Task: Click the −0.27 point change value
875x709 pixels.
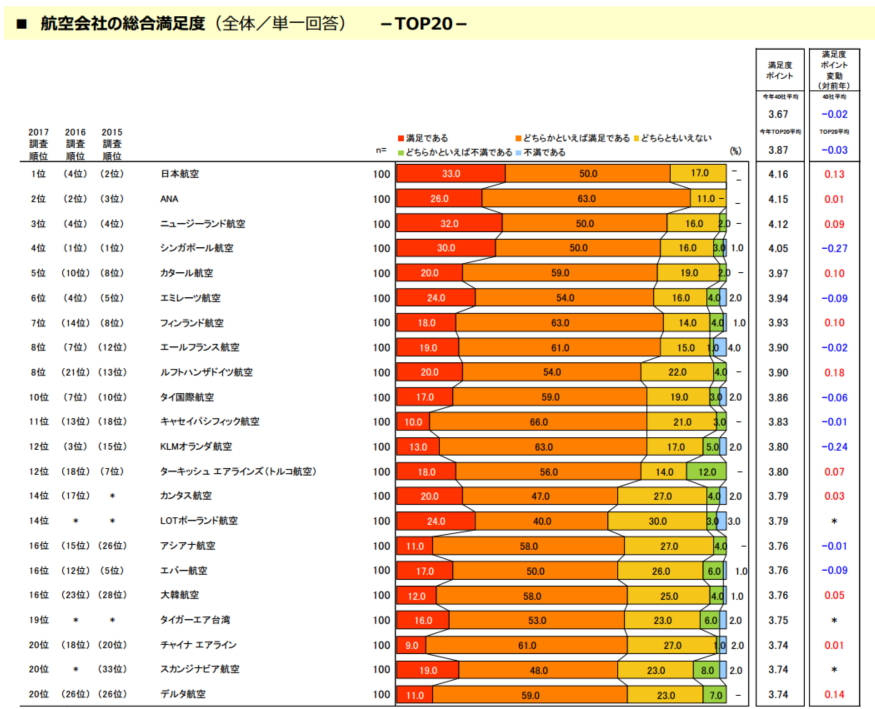Action: tap(834, 249)
